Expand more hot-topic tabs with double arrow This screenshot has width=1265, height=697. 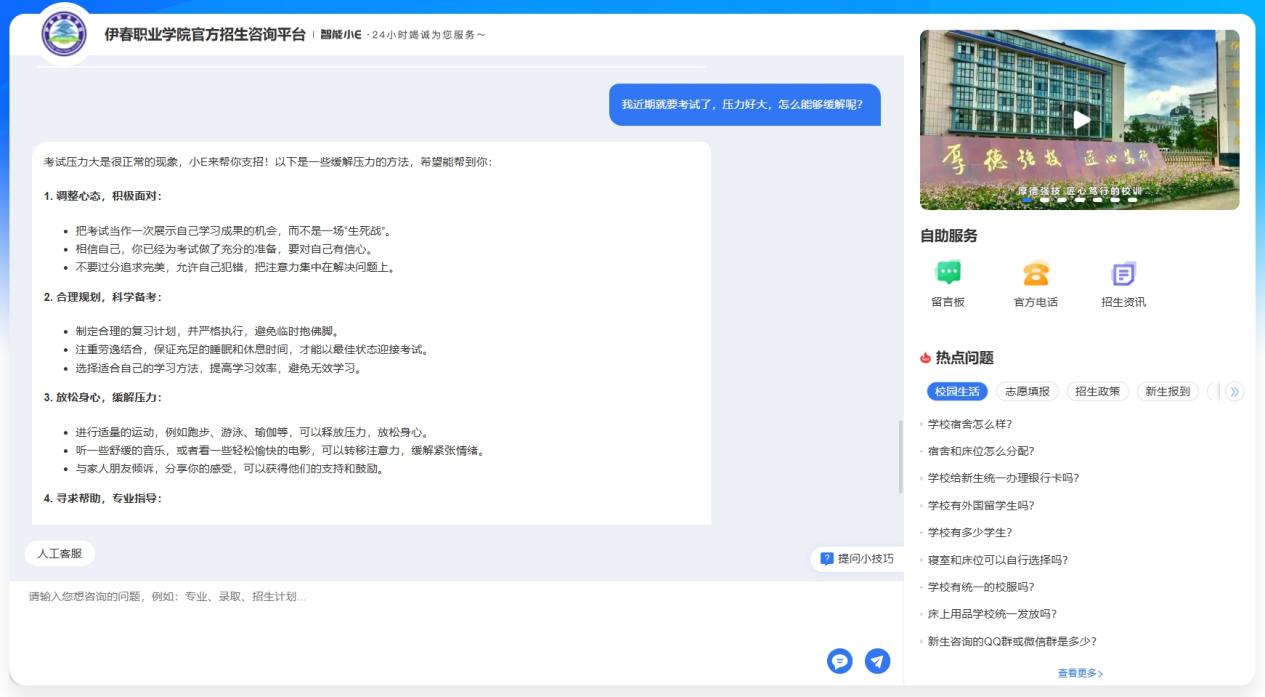click(x=1235, y=392)
